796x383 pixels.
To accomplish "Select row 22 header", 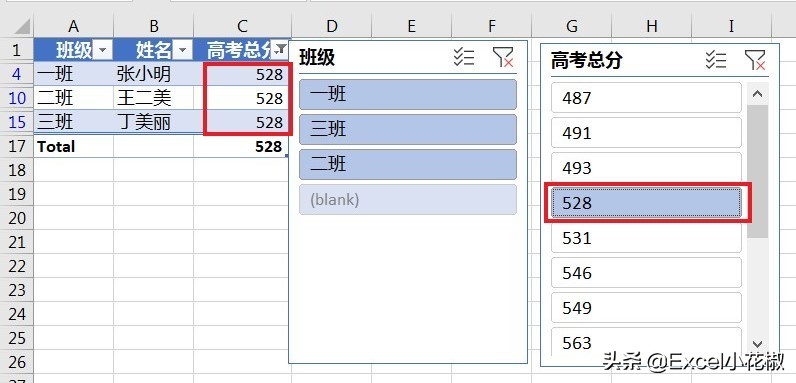I will point(17,266).
